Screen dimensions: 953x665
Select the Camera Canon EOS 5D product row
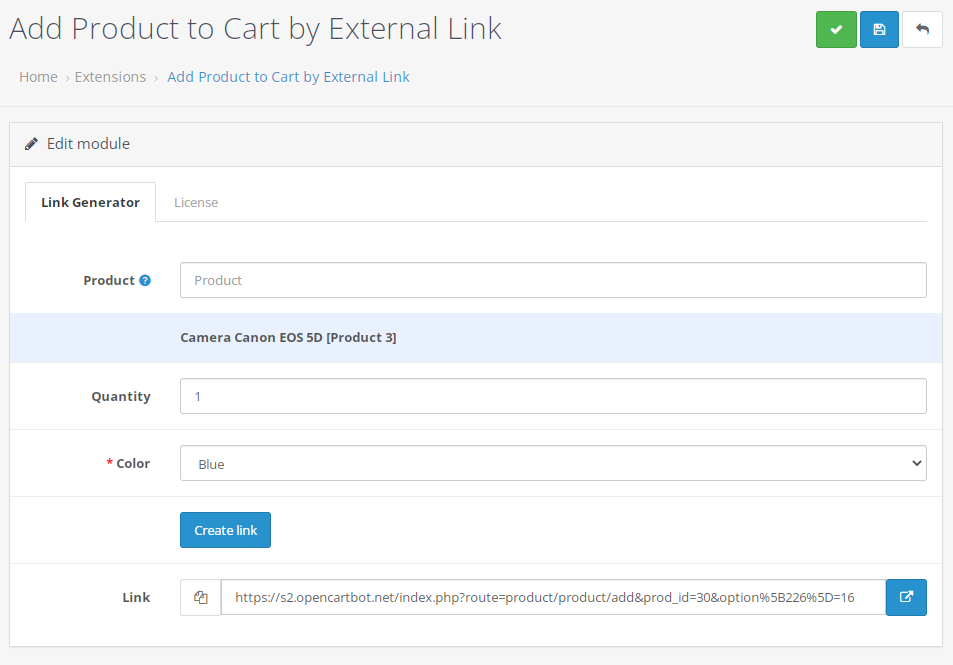[x=288, y=338]
